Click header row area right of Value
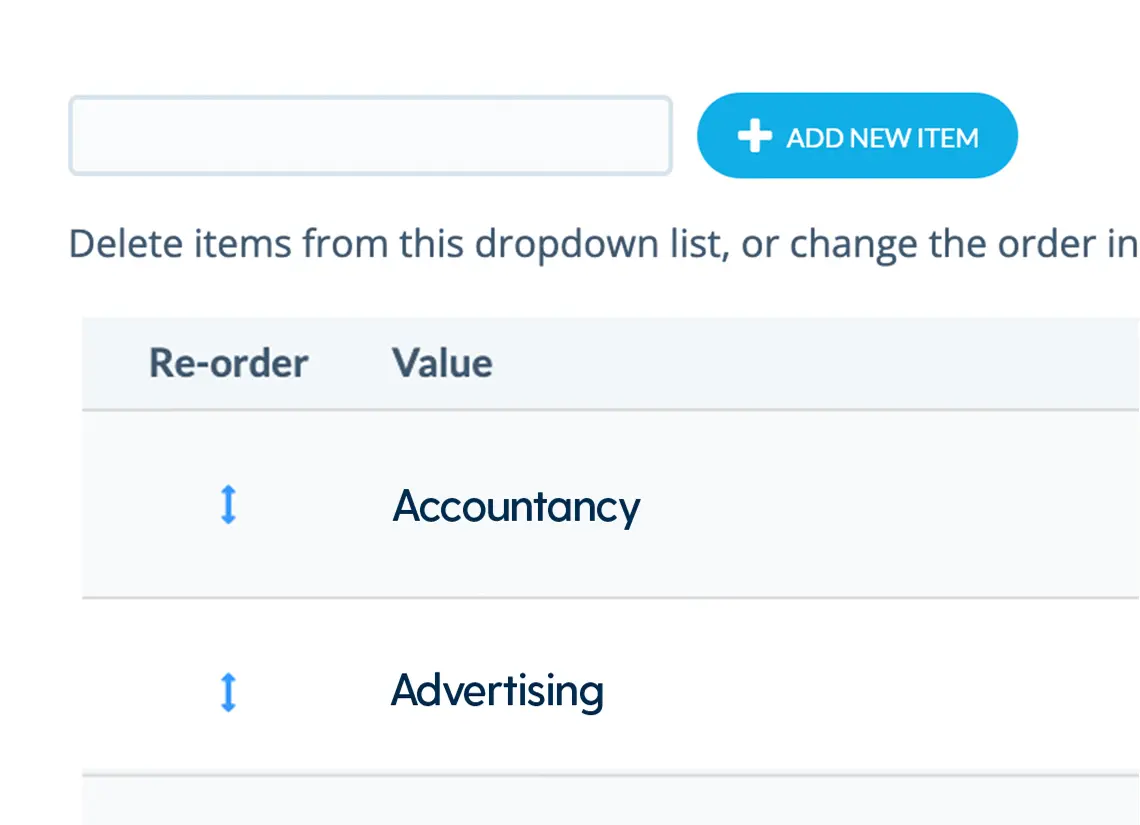Image resolution: width=1140 pixels, height=825 pixels. pyautogui.click(x=810, y=363)
